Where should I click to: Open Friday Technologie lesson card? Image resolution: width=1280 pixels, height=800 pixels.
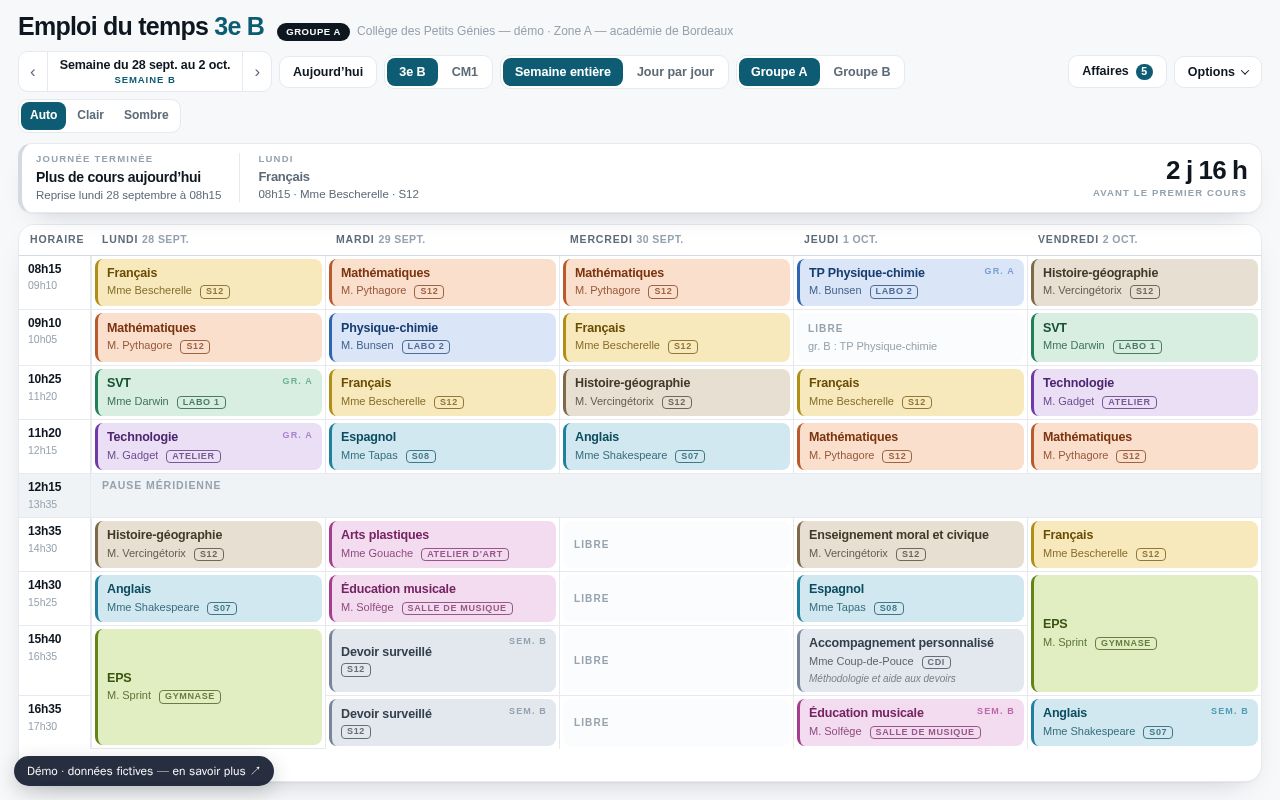click(x=1144, y=393)
